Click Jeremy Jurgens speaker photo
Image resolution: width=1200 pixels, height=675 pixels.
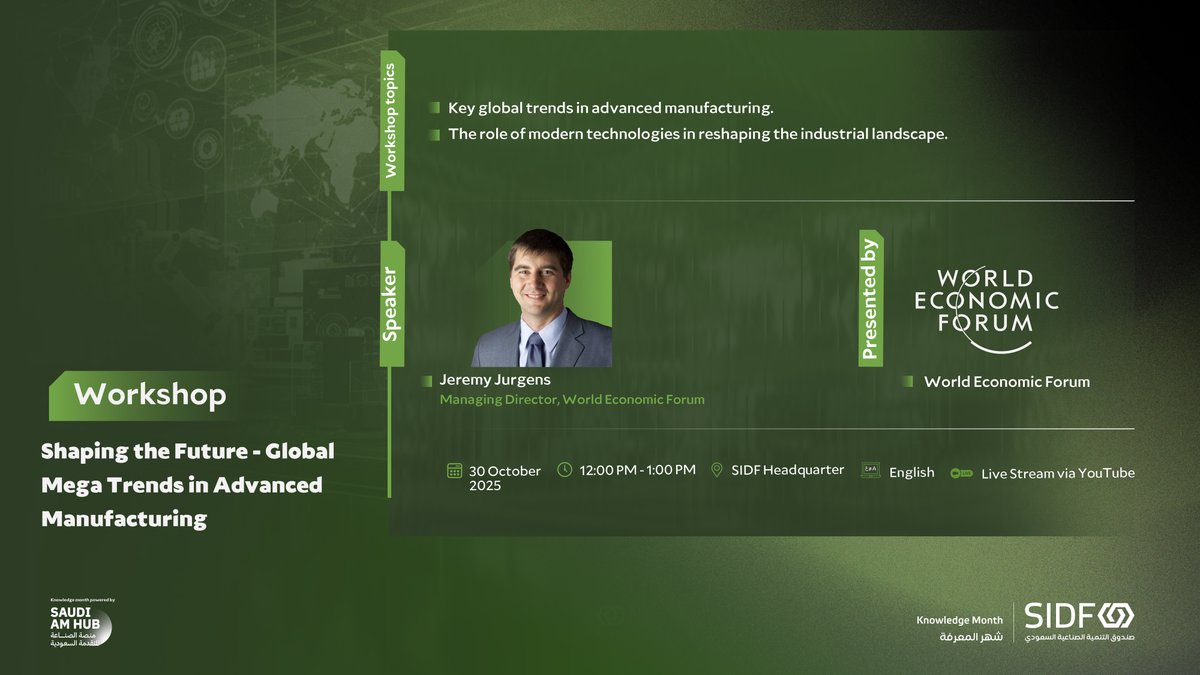click(541, 298)
